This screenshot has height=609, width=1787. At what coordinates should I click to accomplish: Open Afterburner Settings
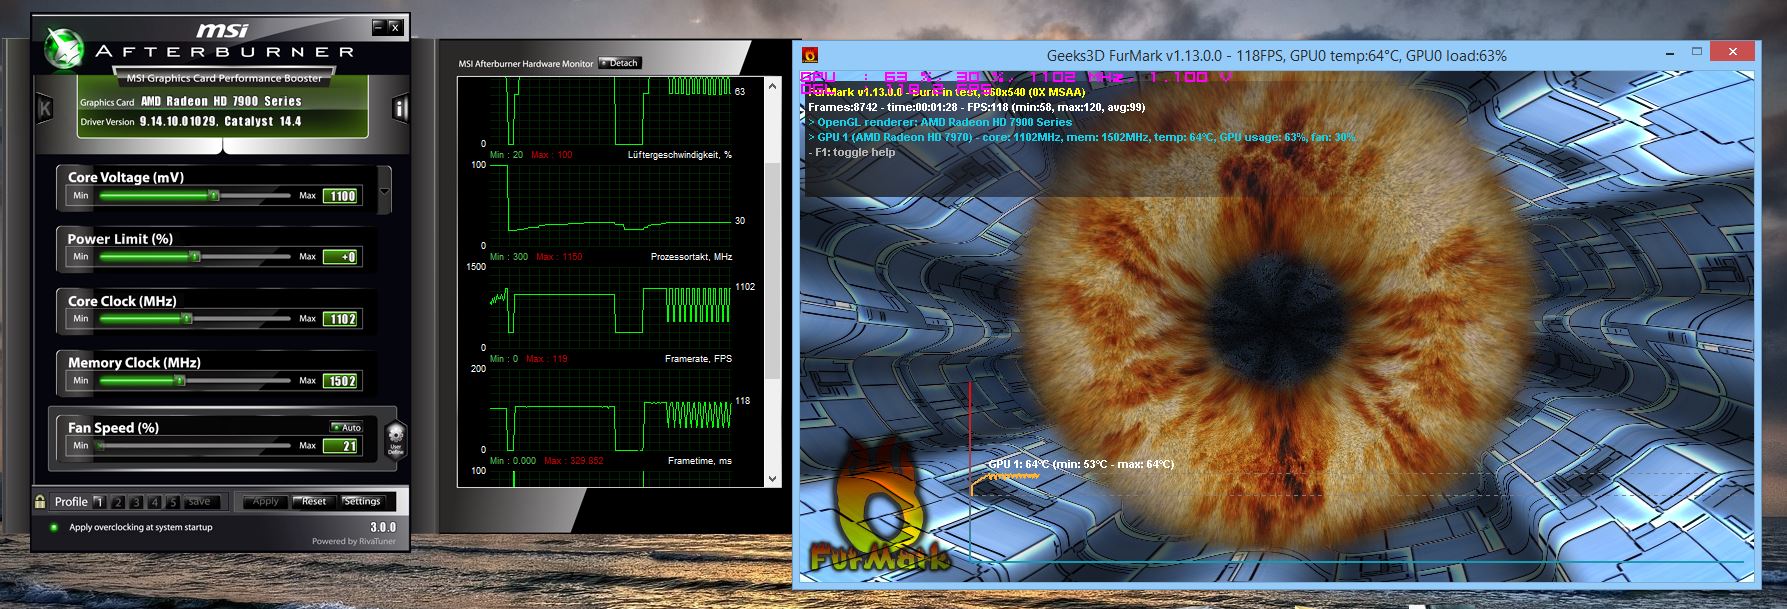361,502
